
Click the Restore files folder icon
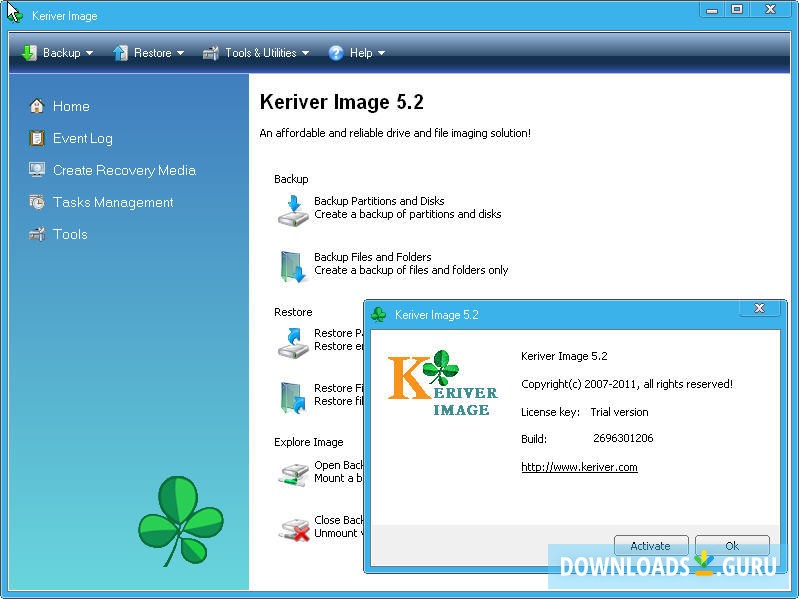pos(293,397)
